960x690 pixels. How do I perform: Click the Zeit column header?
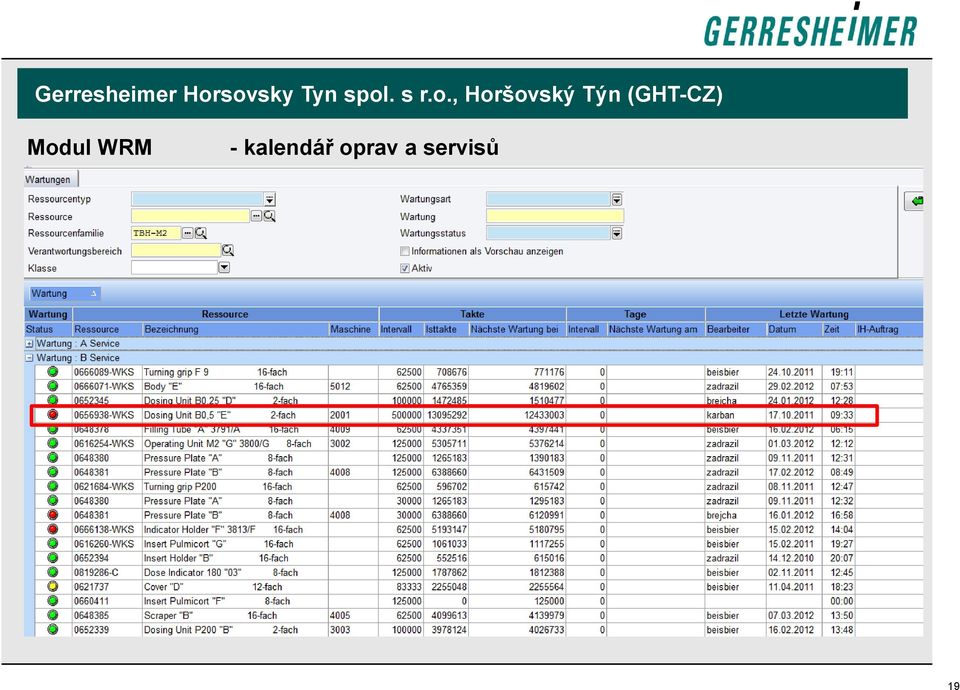(x=839, y=329)
